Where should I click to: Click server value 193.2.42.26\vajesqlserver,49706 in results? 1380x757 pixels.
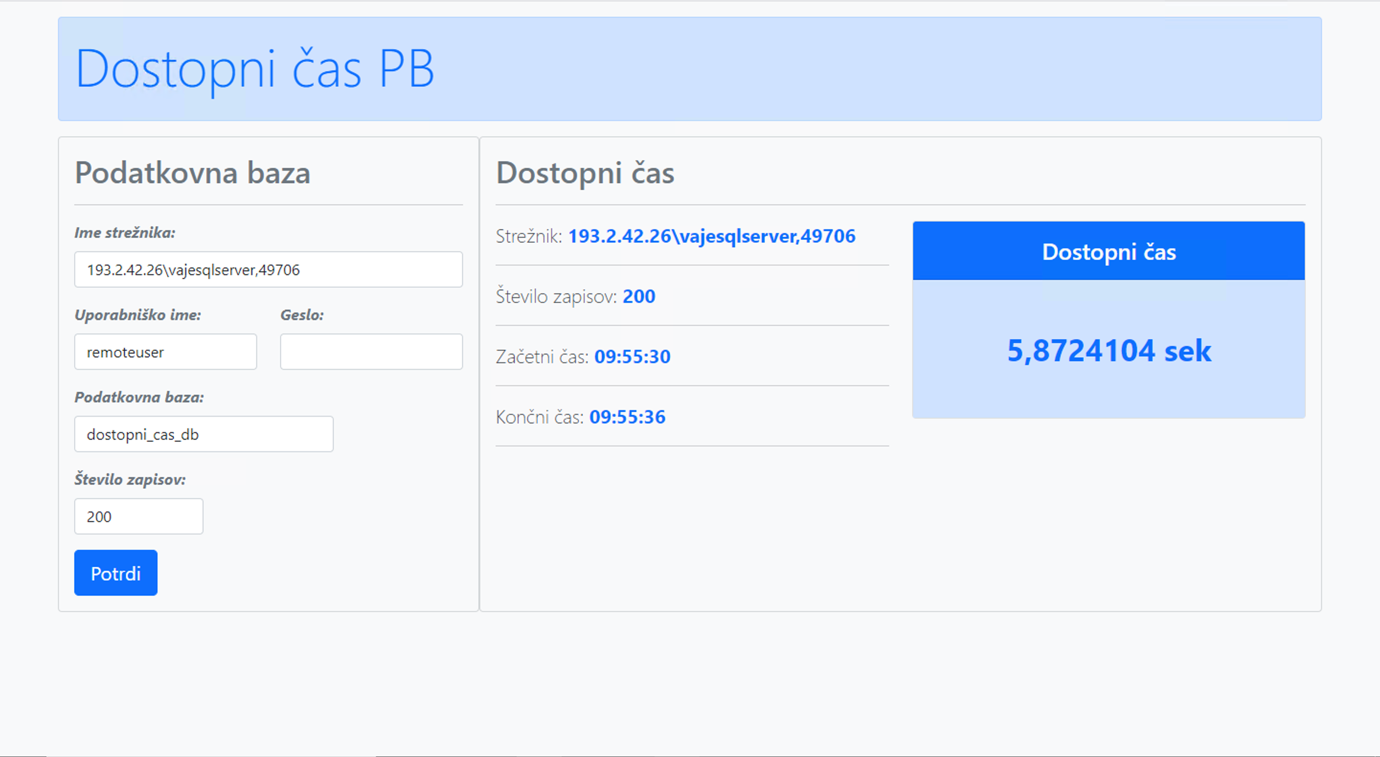712,236
